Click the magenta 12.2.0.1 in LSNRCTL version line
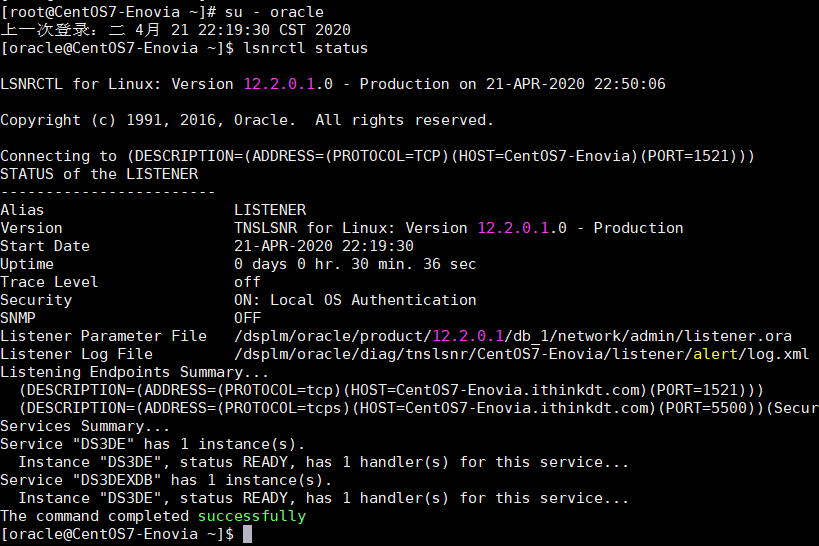819x546 pixels. (x=279, y=84)
